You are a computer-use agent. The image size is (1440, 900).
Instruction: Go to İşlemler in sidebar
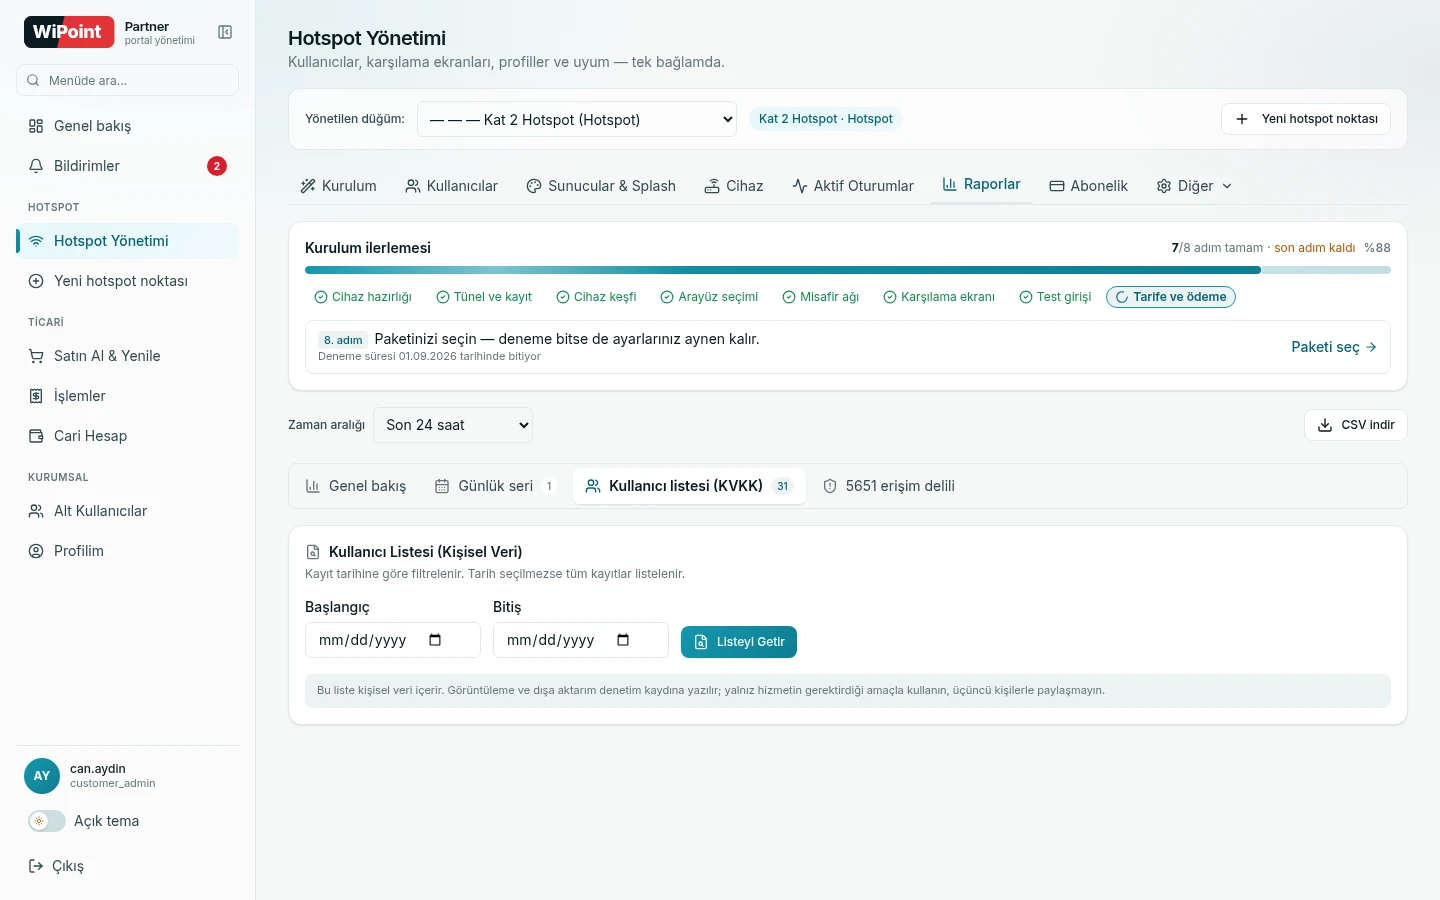click(127, 396)
